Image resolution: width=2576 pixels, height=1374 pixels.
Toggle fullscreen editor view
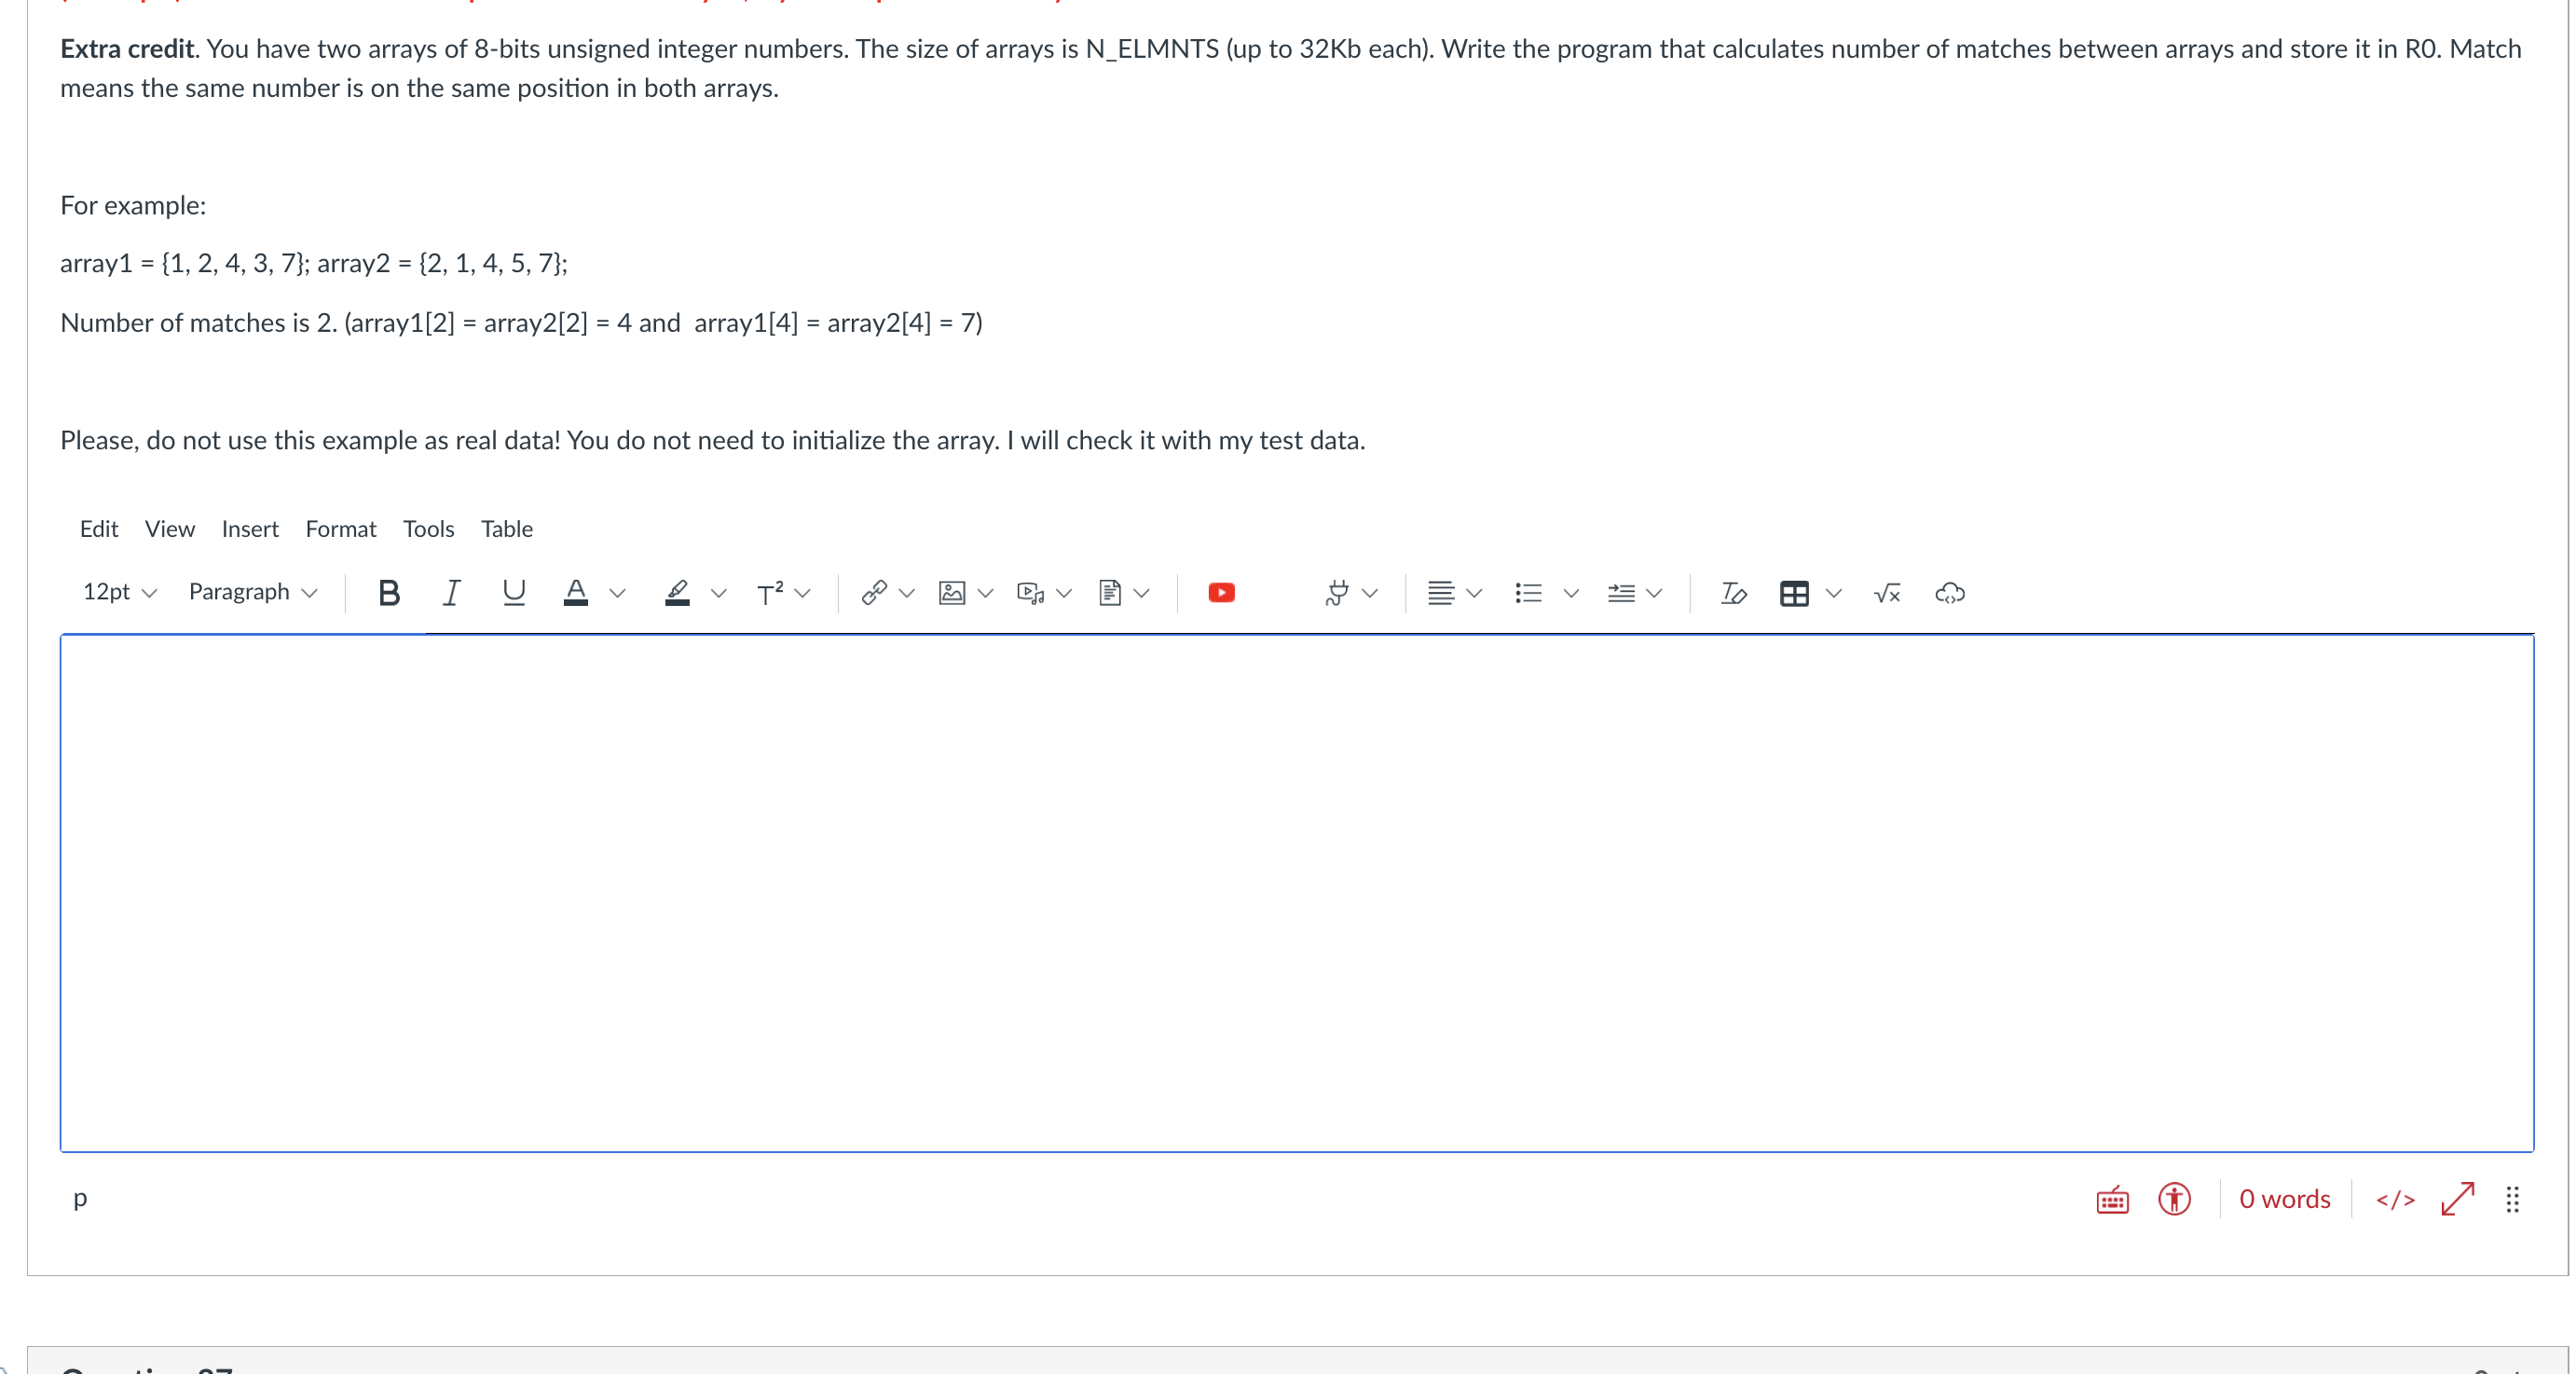click(2458, 1199)
